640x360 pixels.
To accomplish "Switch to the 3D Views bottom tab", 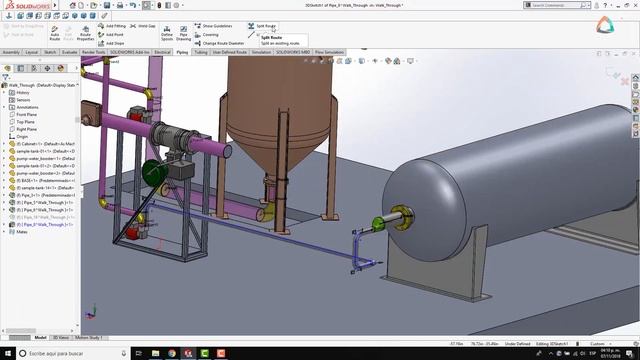I will click(61, 338).
